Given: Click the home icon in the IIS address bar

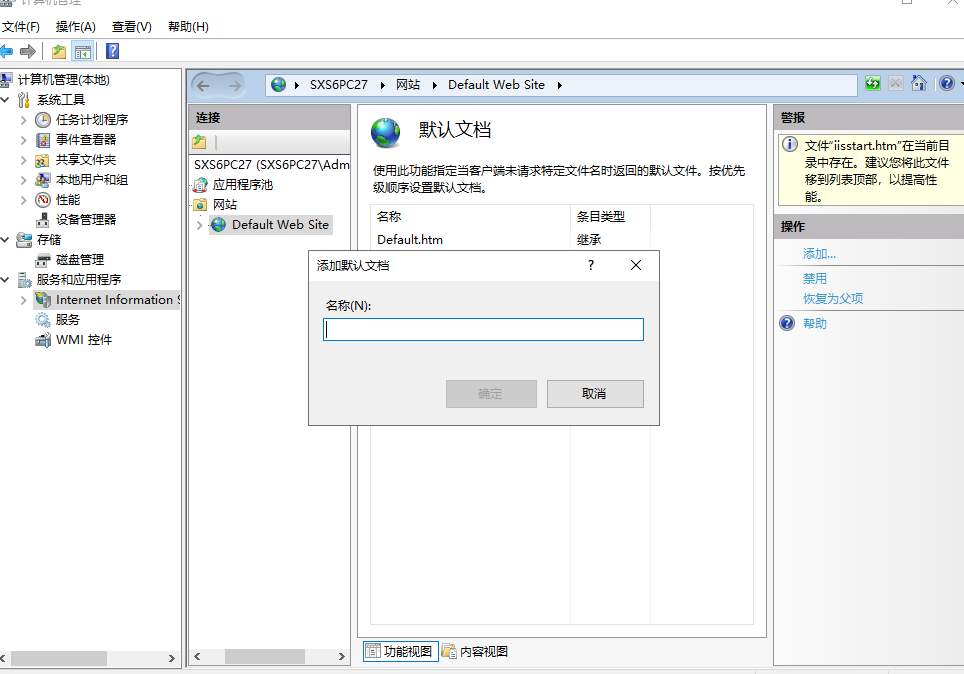Looking at the screenshot, I should tap(918, 83).
